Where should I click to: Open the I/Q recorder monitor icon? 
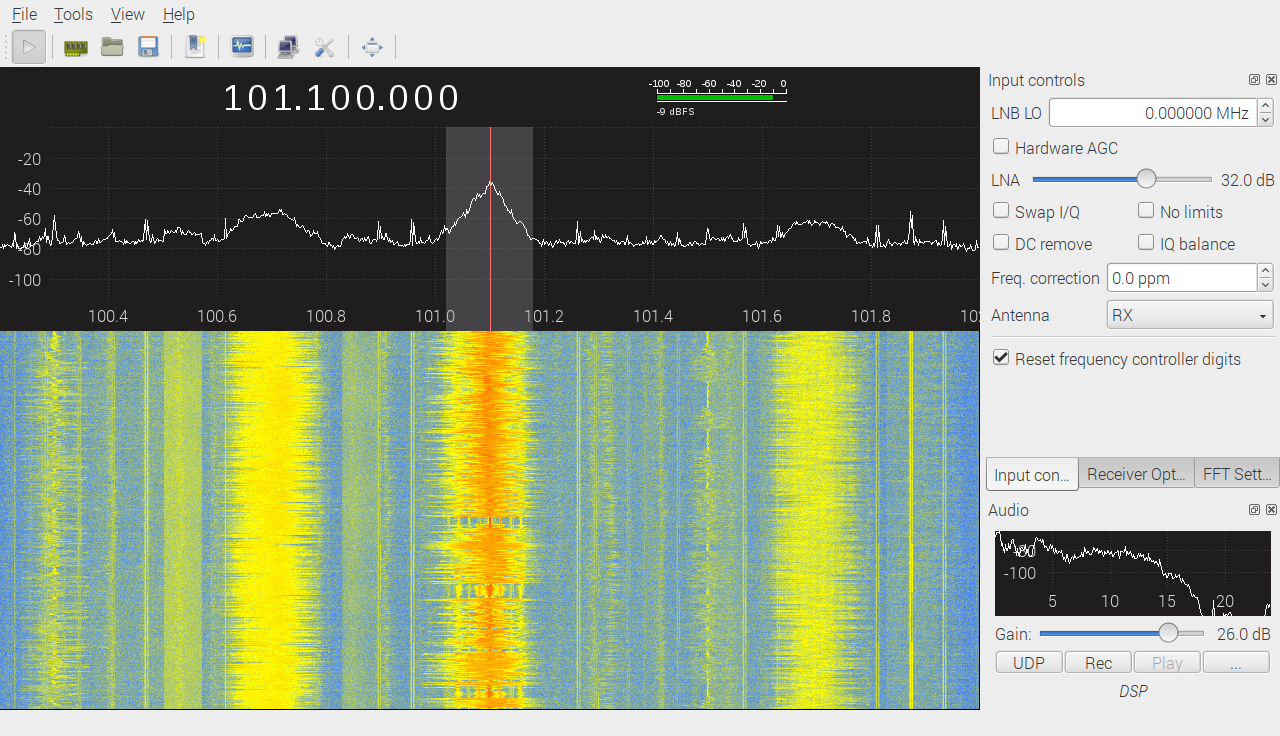[242, 47]
